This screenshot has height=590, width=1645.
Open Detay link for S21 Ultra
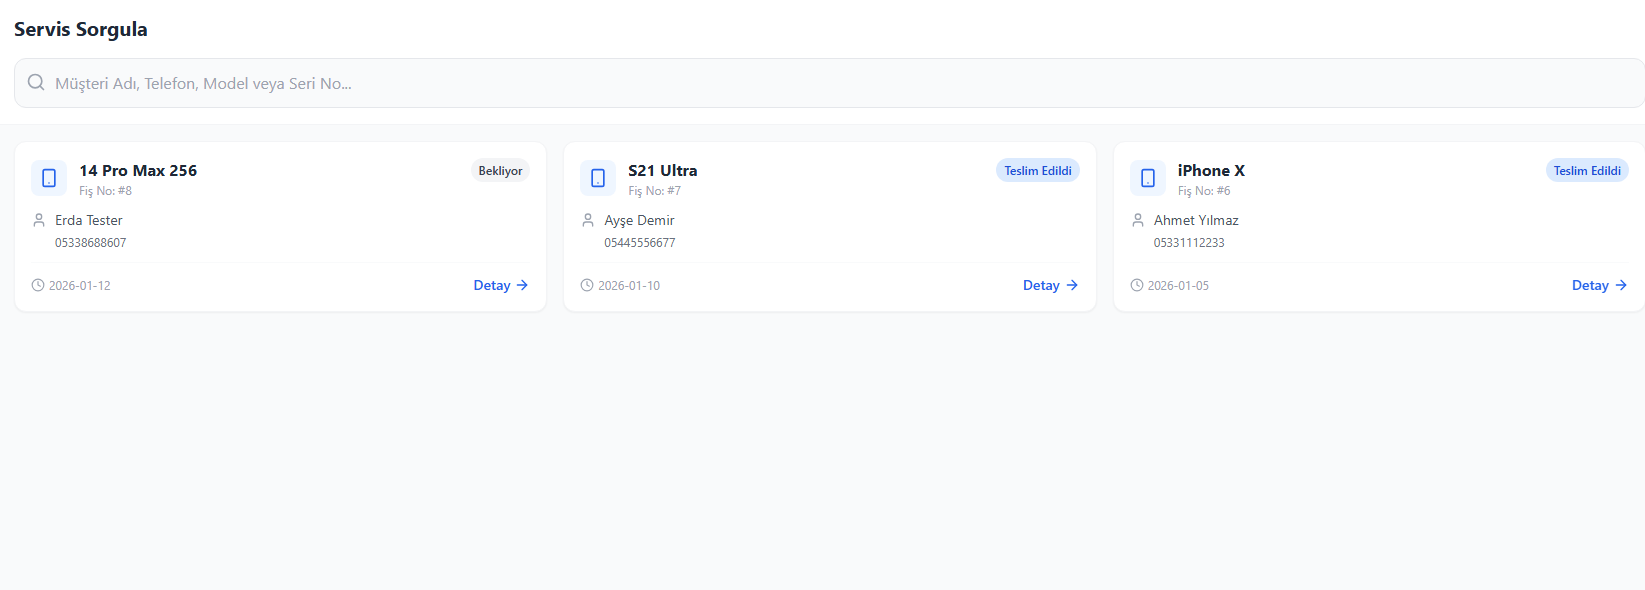pyautogui.click(x=1049, y=285)
